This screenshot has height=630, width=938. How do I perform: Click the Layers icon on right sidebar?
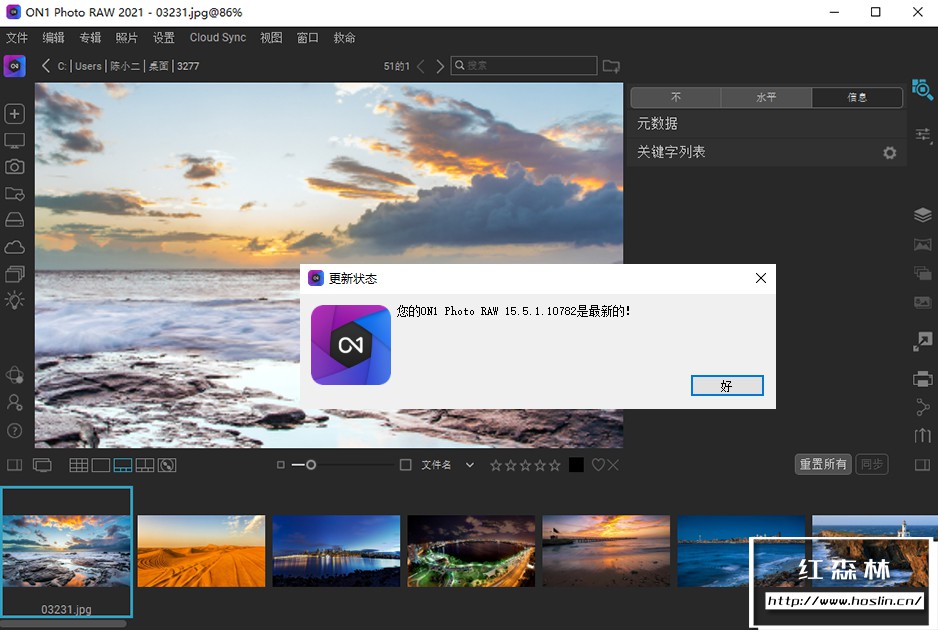tap(922, 215)
